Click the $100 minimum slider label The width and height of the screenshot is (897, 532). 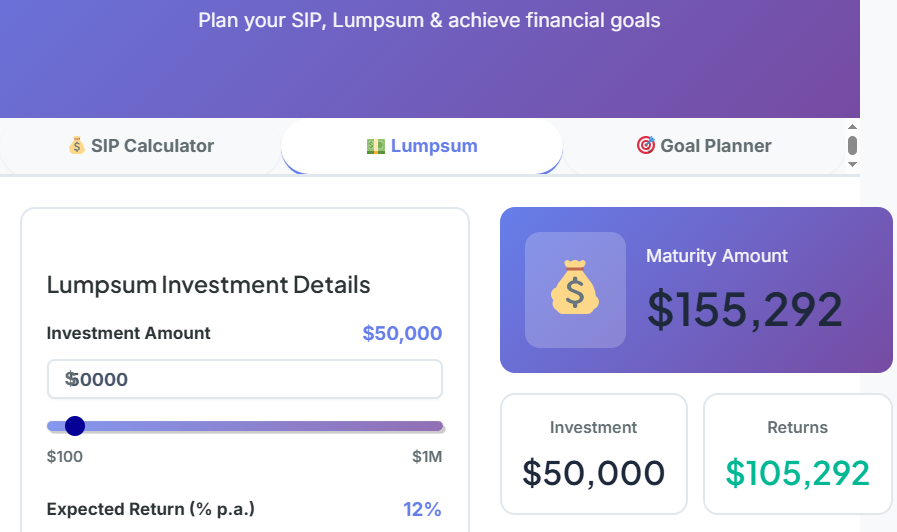click(x=65, y=457)
